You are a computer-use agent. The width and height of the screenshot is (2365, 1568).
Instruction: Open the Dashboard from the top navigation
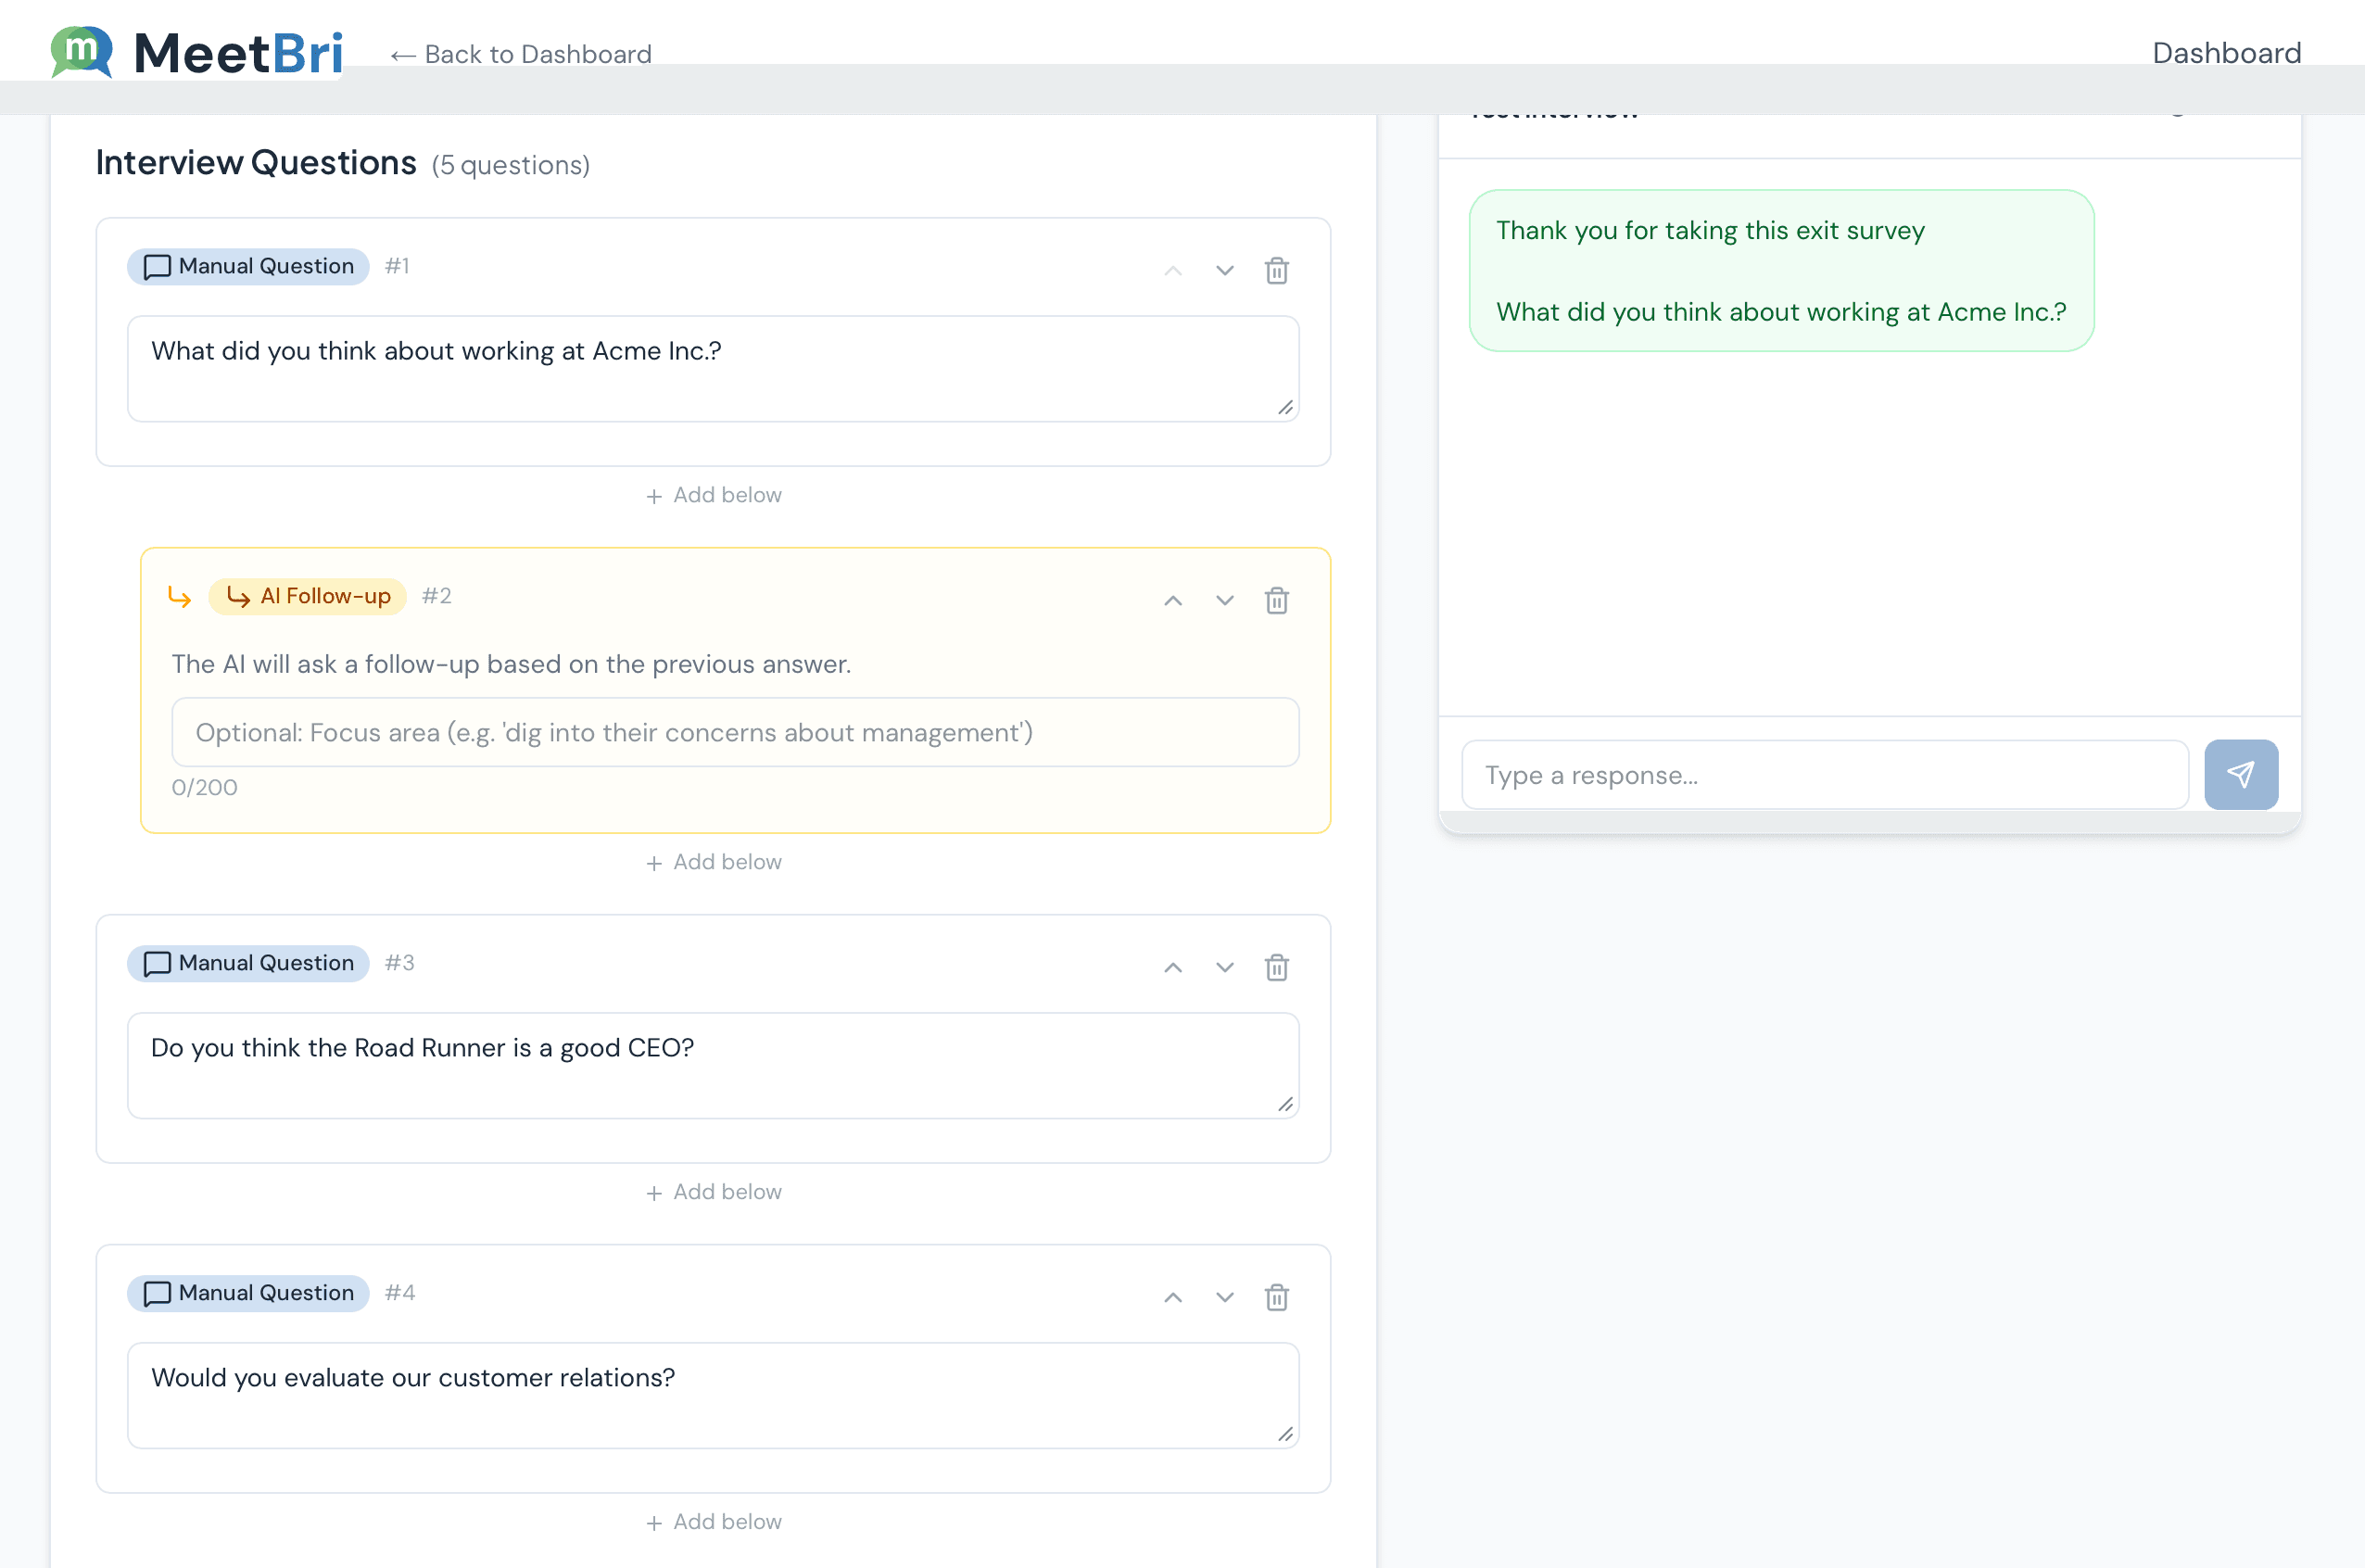pos(2226,52)
